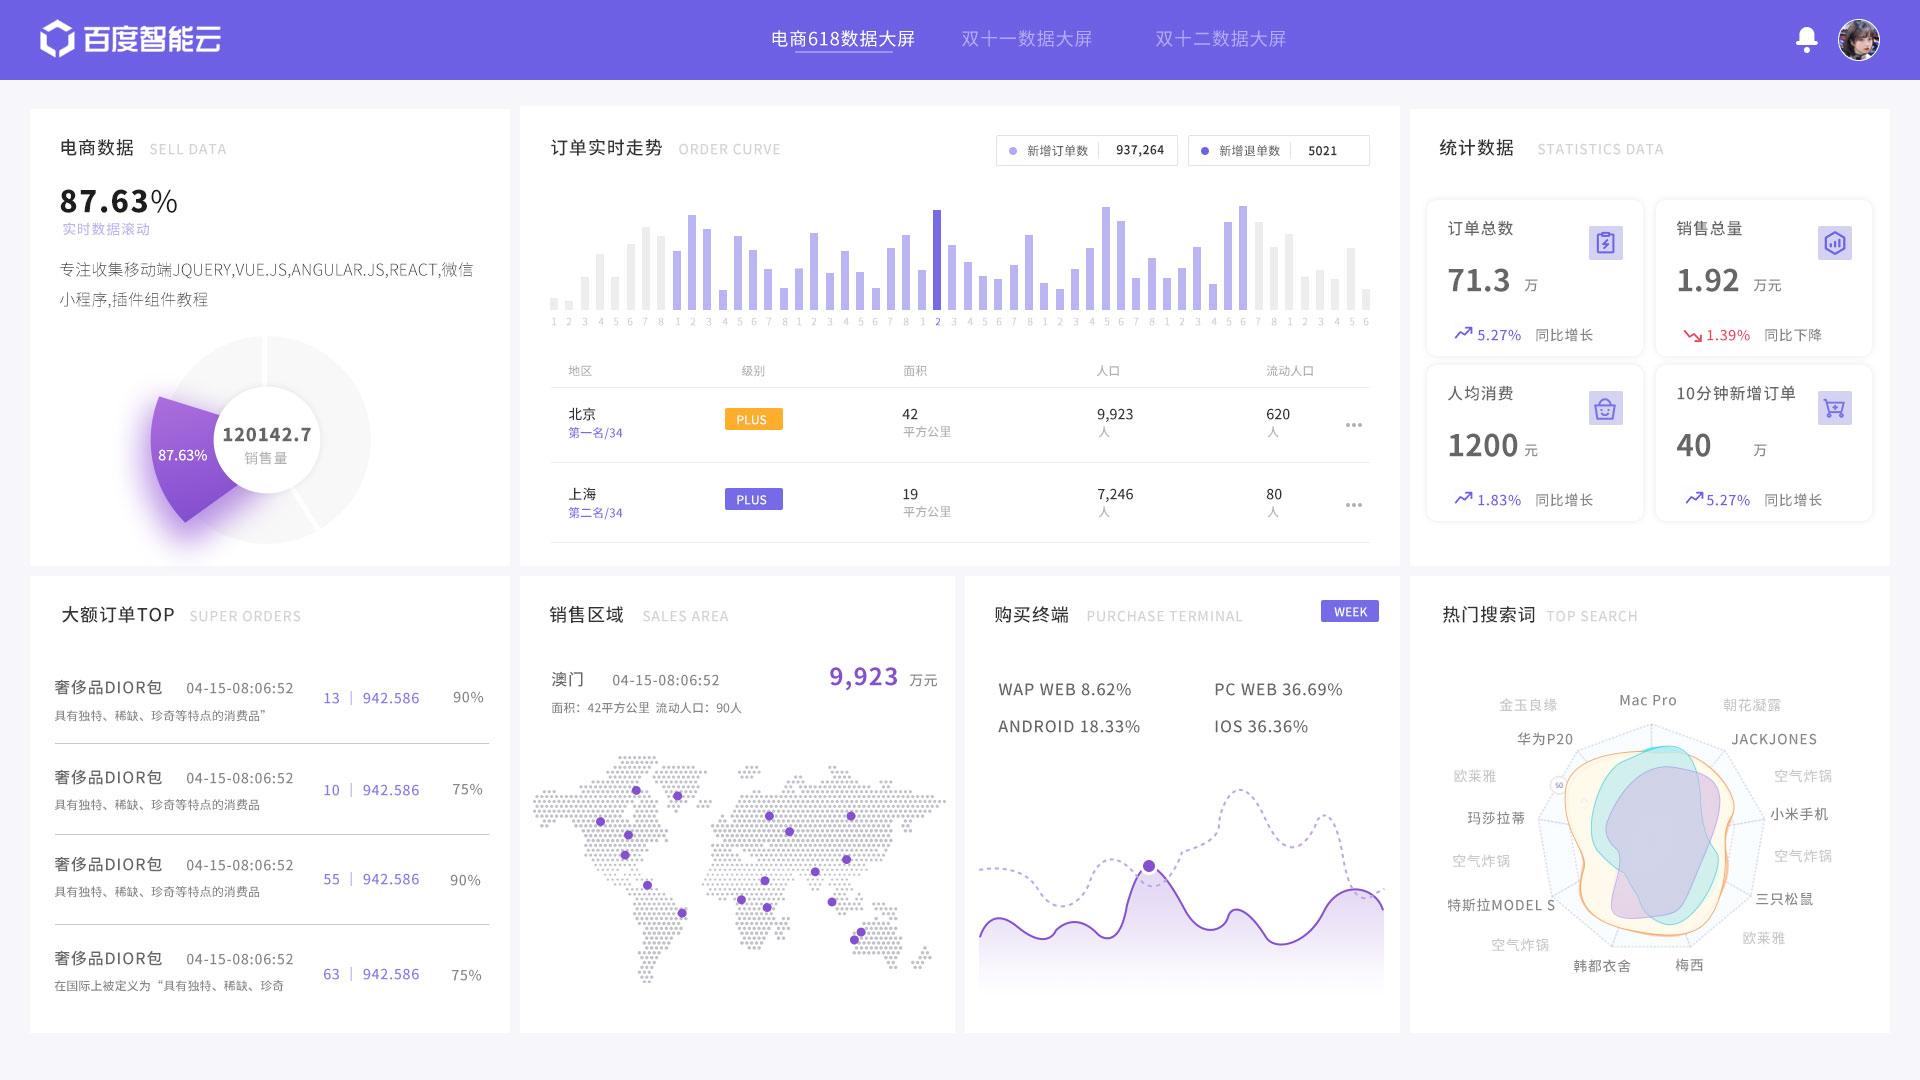Toggle the 新增退单数 legend item
The image size is (1920, 1080).
click(x=1248, y=151)
